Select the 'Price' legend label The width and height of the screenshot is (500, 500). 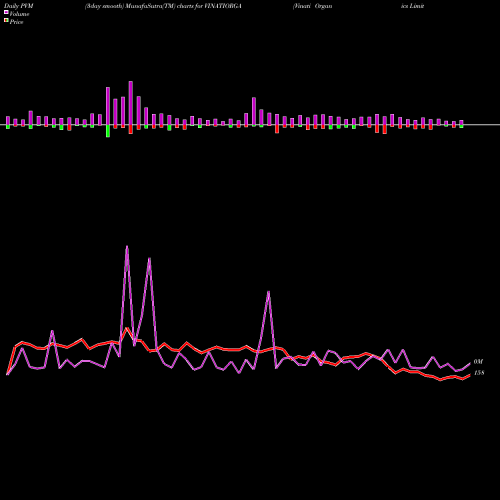[x=16, y=22]
